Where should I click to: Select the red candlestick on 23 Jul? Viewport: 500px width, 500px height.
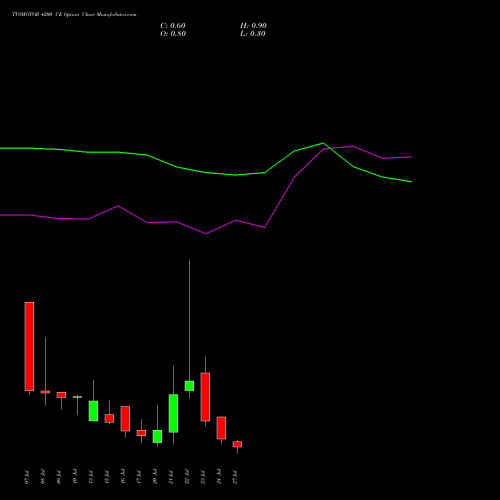click(x=205, y=397)
